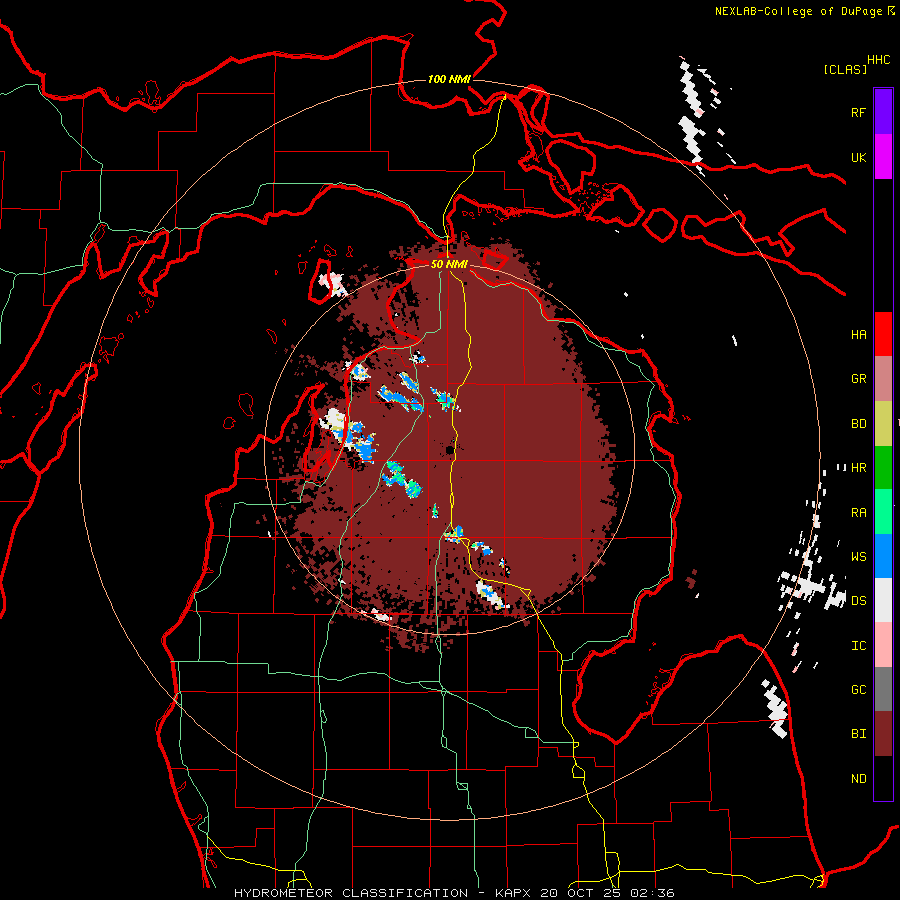Click the BI legend label
This screenshot has height=900, width=900.
pos(859,734)
